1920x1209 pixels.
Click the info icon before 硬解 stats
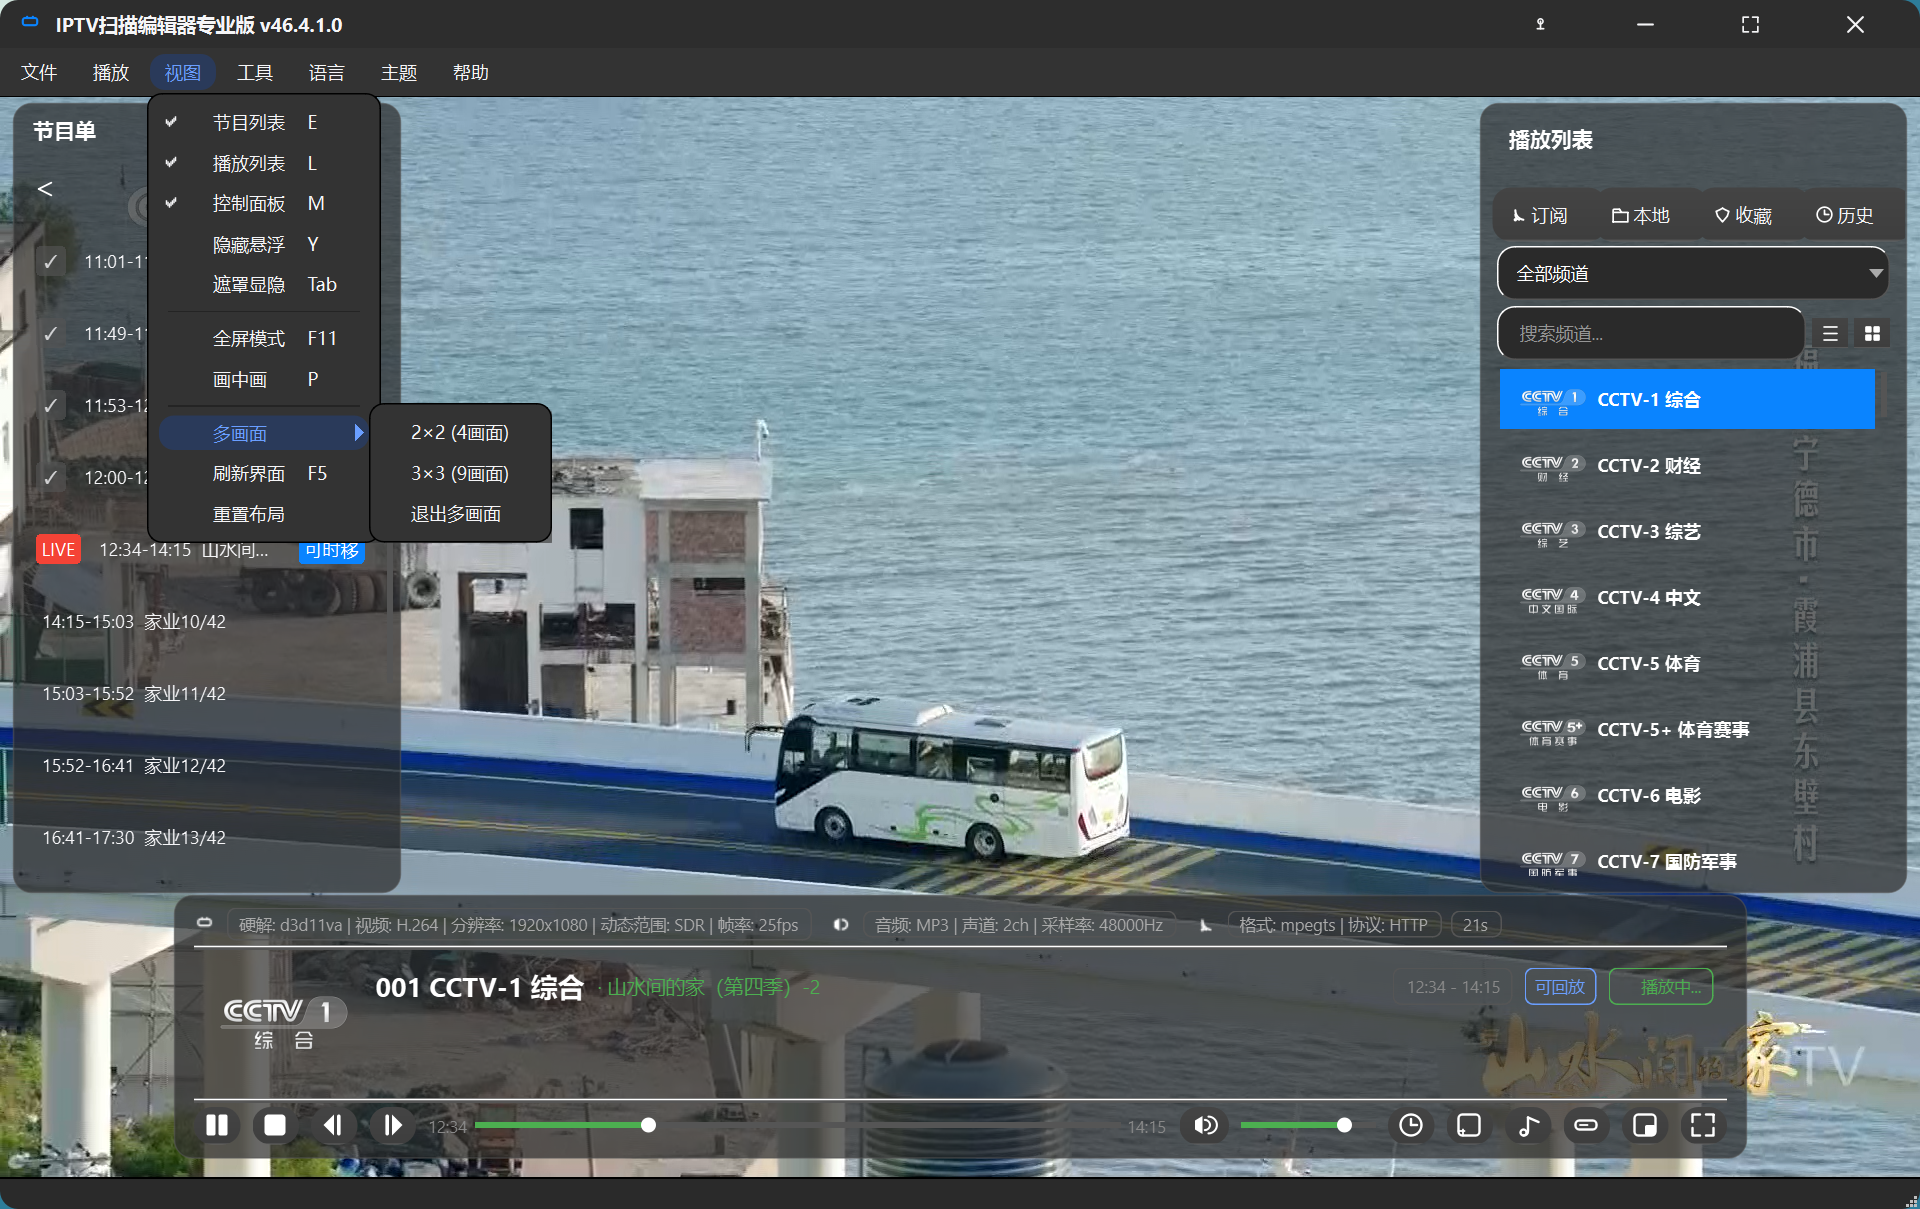tap(204, 923)
